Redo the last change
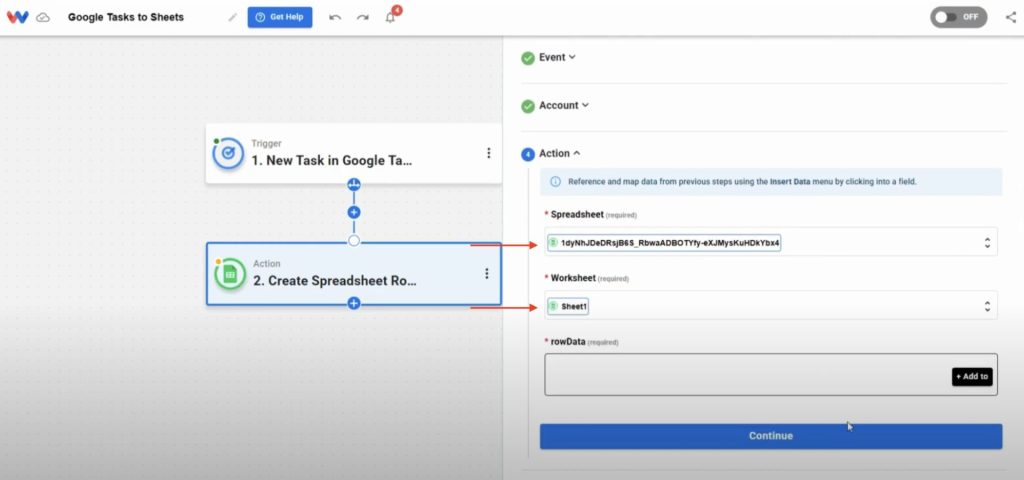The image size is (1024, 480). (362, 18)
